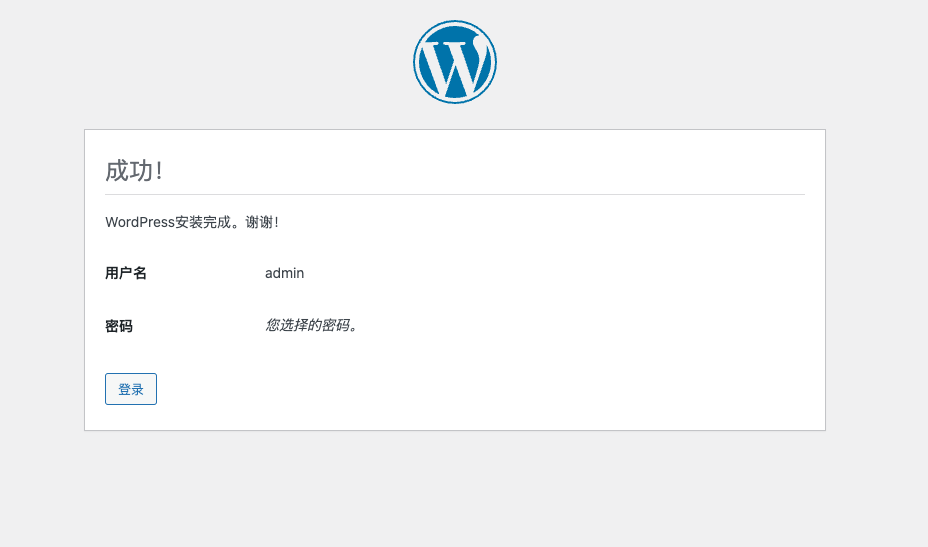Click the username value 'admin'

click(284, 273)
